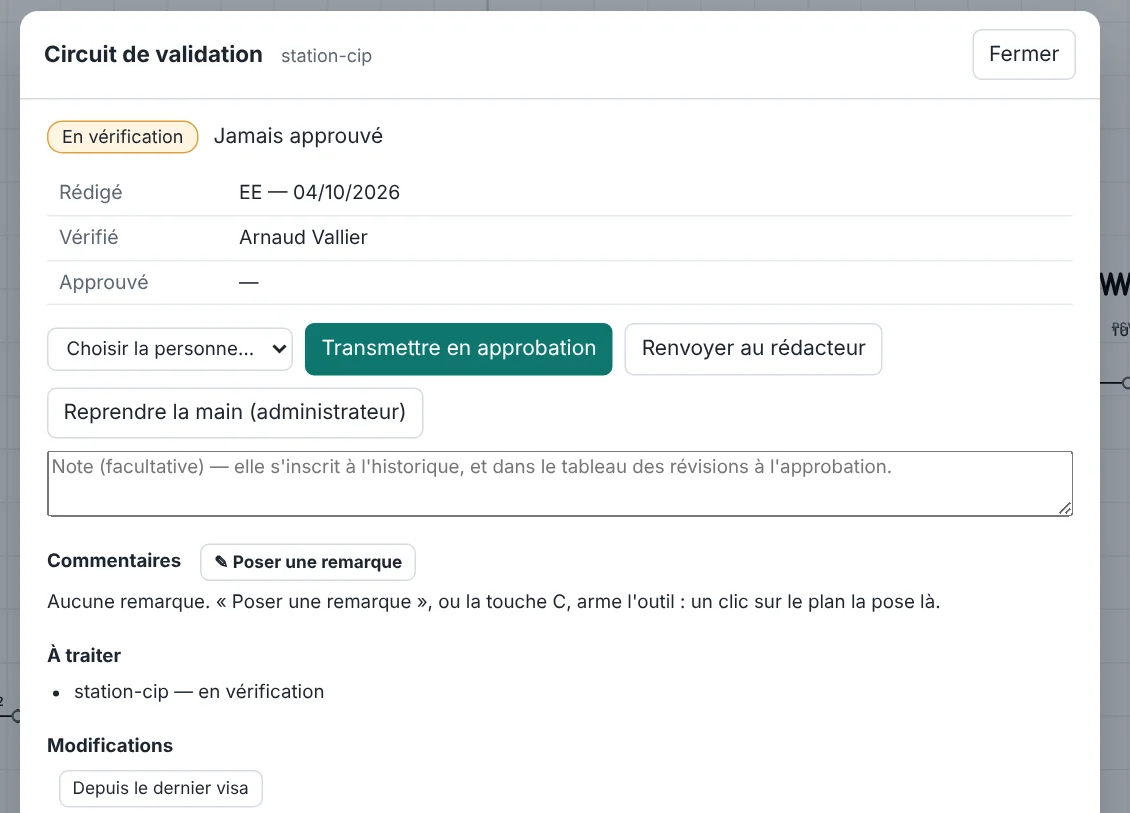Click Renvoyer au rédacteur button

coord(753,349)
